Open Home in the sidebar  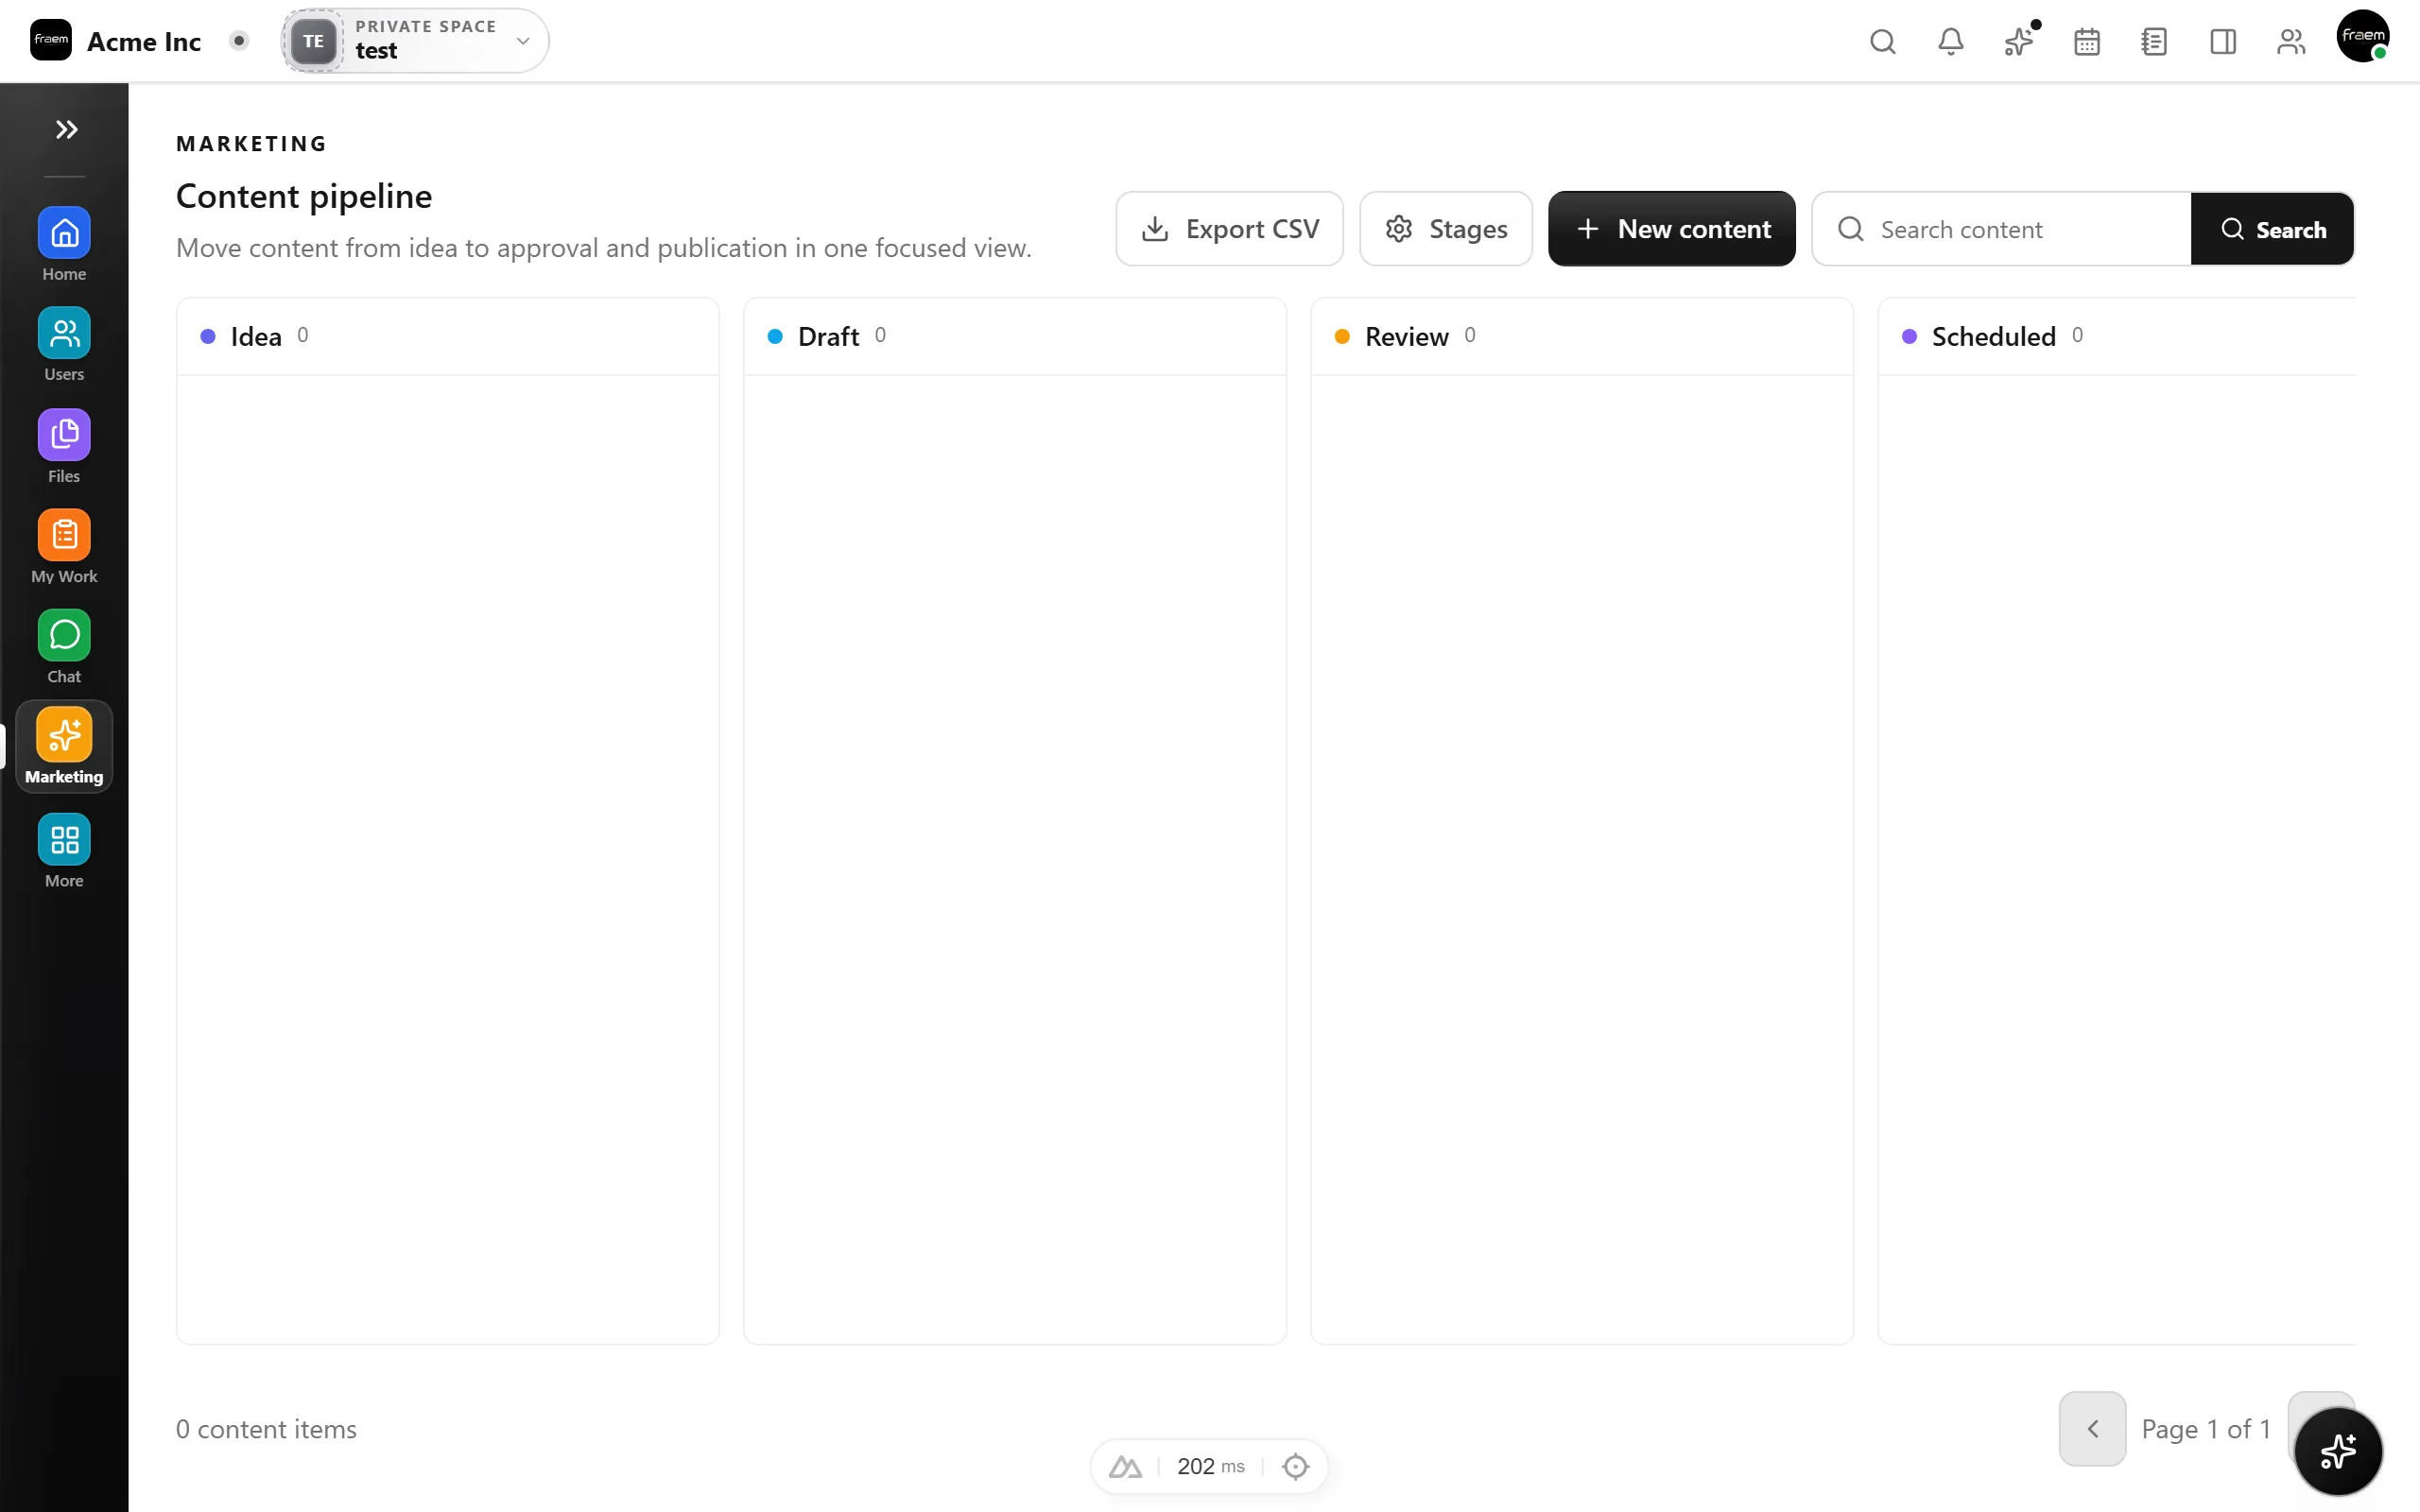click(x=64, y=245)
